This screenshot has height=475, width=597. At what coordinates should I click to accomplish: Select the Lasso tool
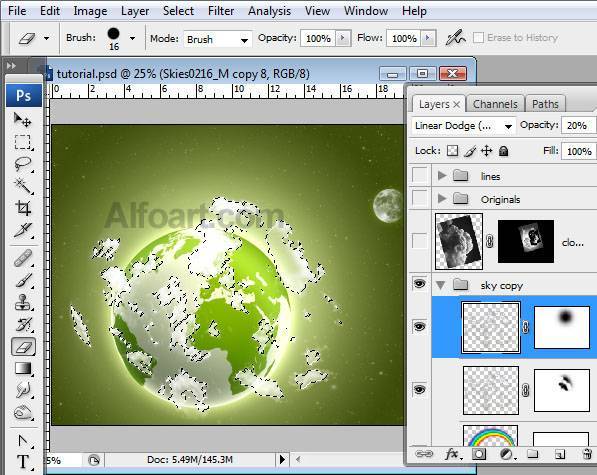[x=22, y=164]
